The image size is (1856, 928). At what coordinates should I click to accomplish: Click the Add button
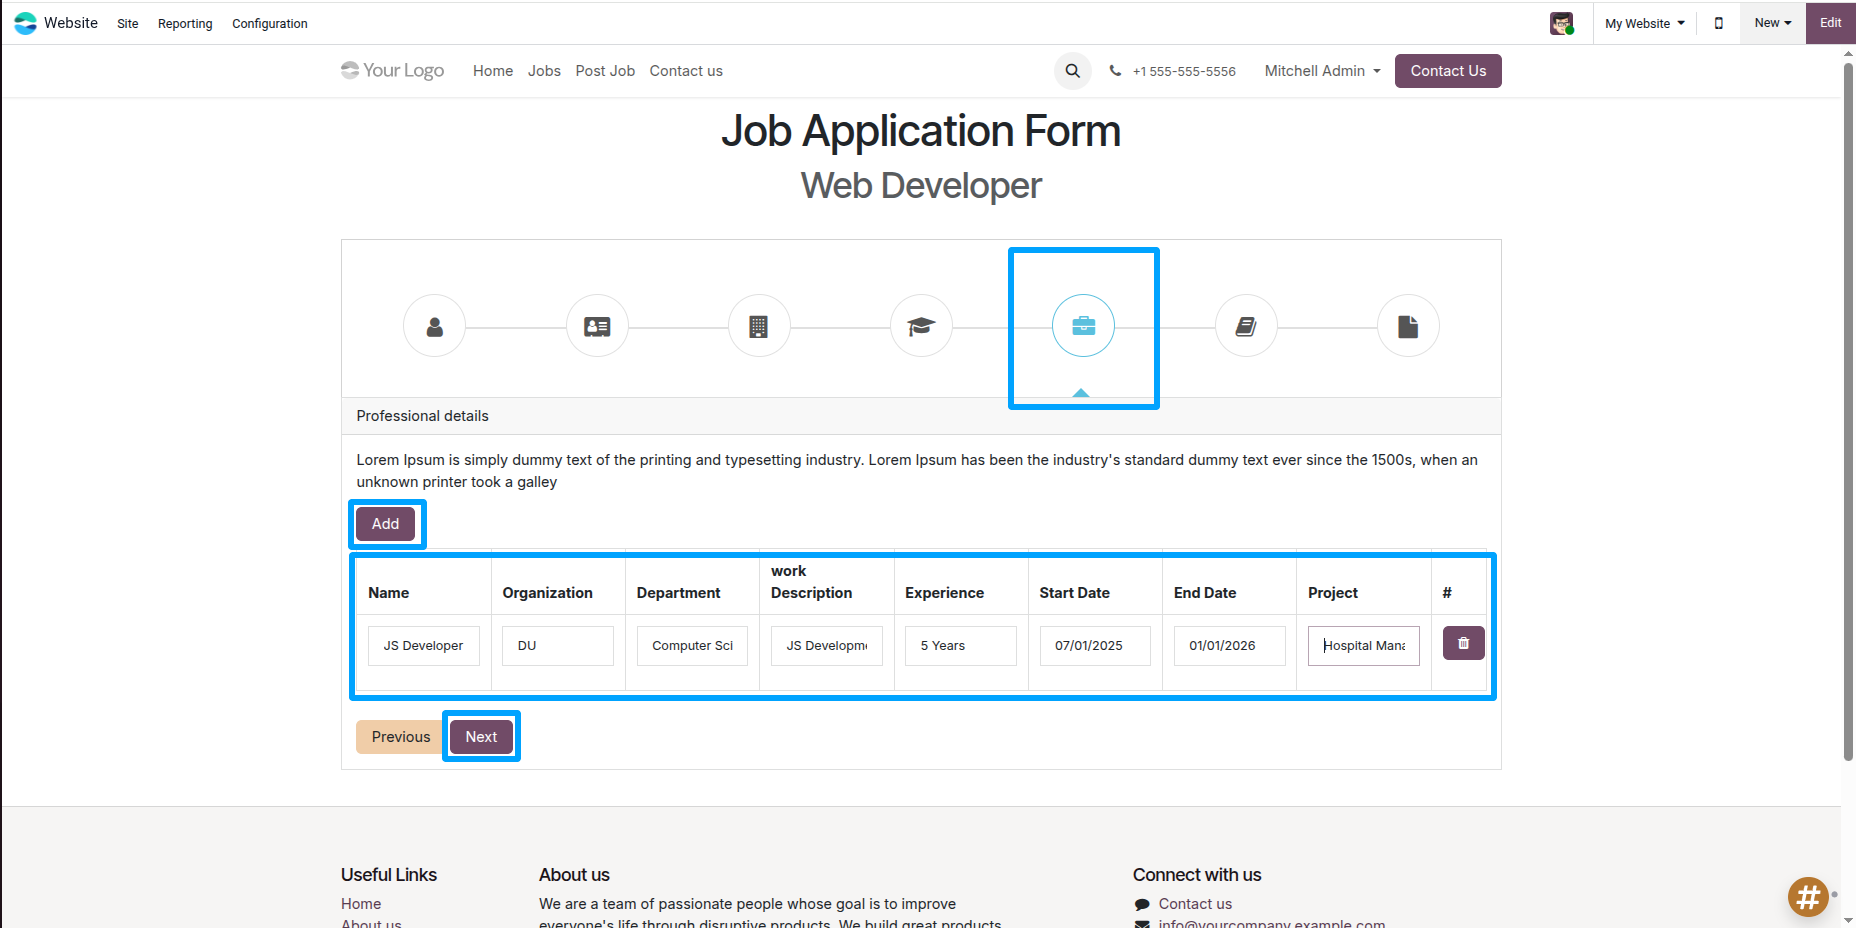click(x=385, y=524)
